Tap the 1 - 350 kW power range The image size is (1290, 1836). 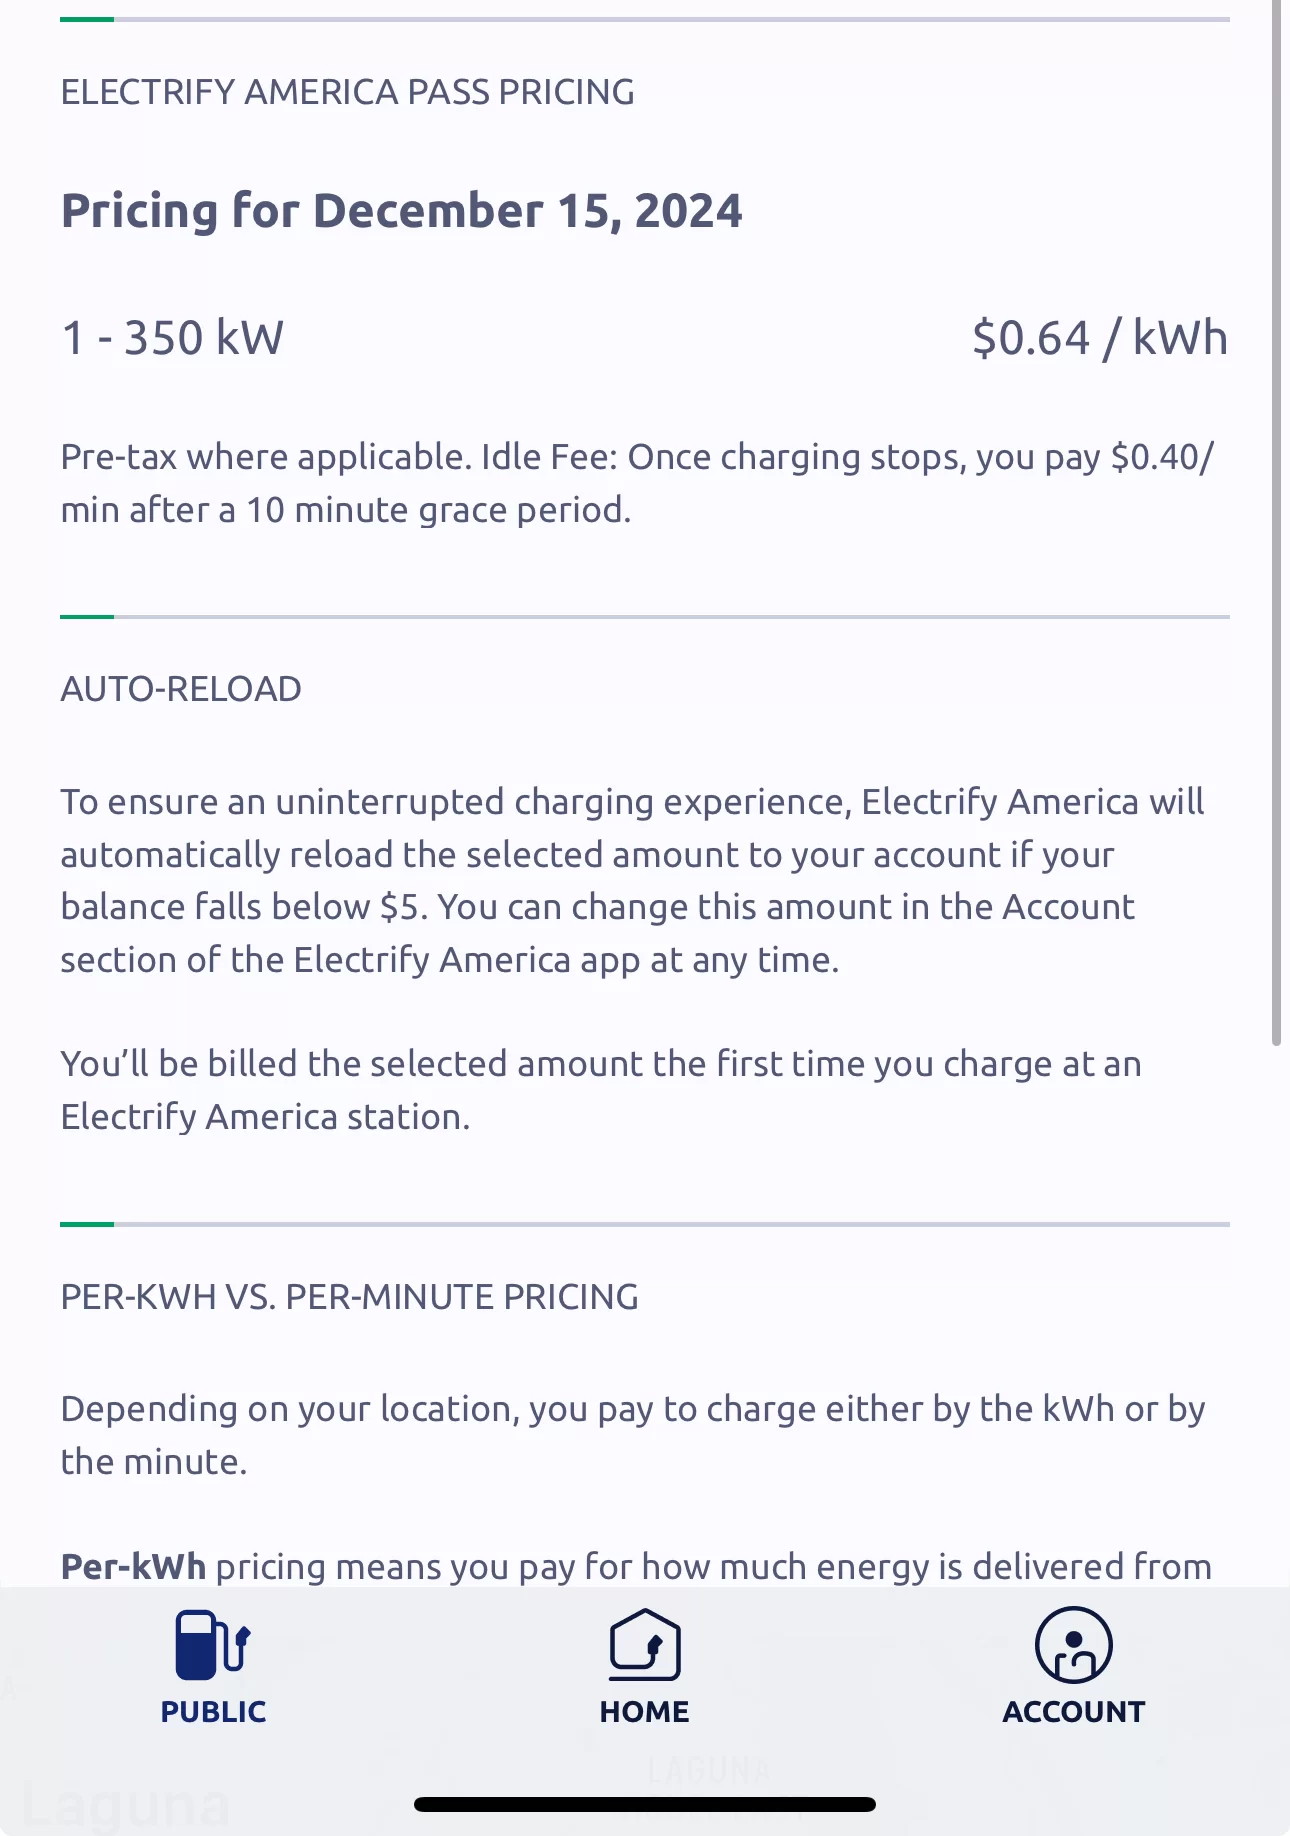point(173,338)
